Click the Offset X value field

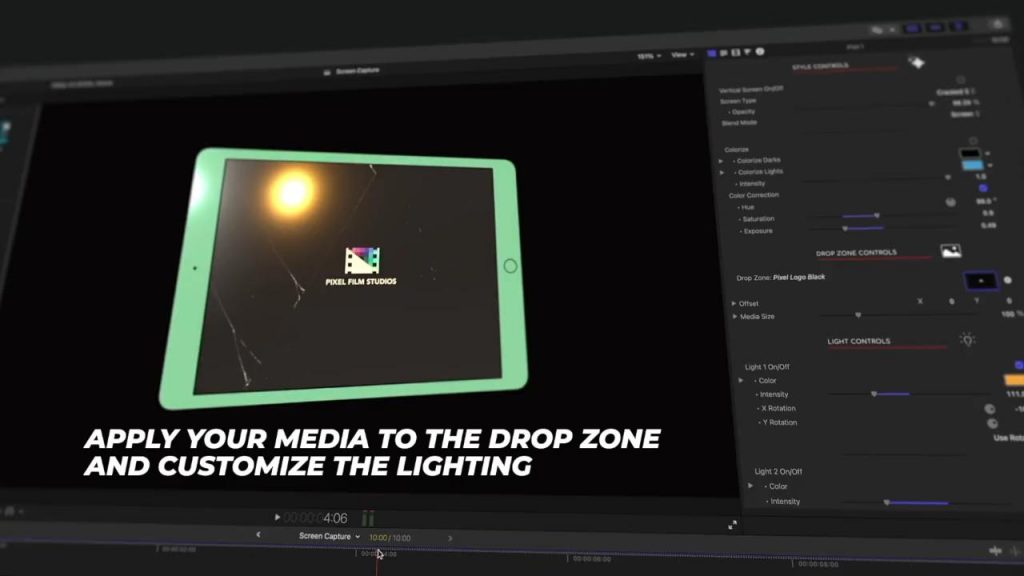click(x=951, y=301)
